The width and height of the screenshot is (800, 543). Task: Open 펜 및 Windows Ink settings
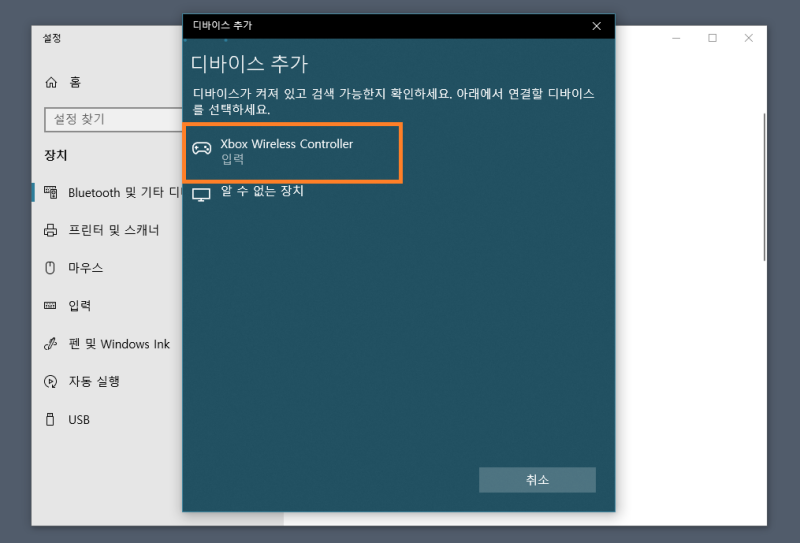[x=119, y=344]
